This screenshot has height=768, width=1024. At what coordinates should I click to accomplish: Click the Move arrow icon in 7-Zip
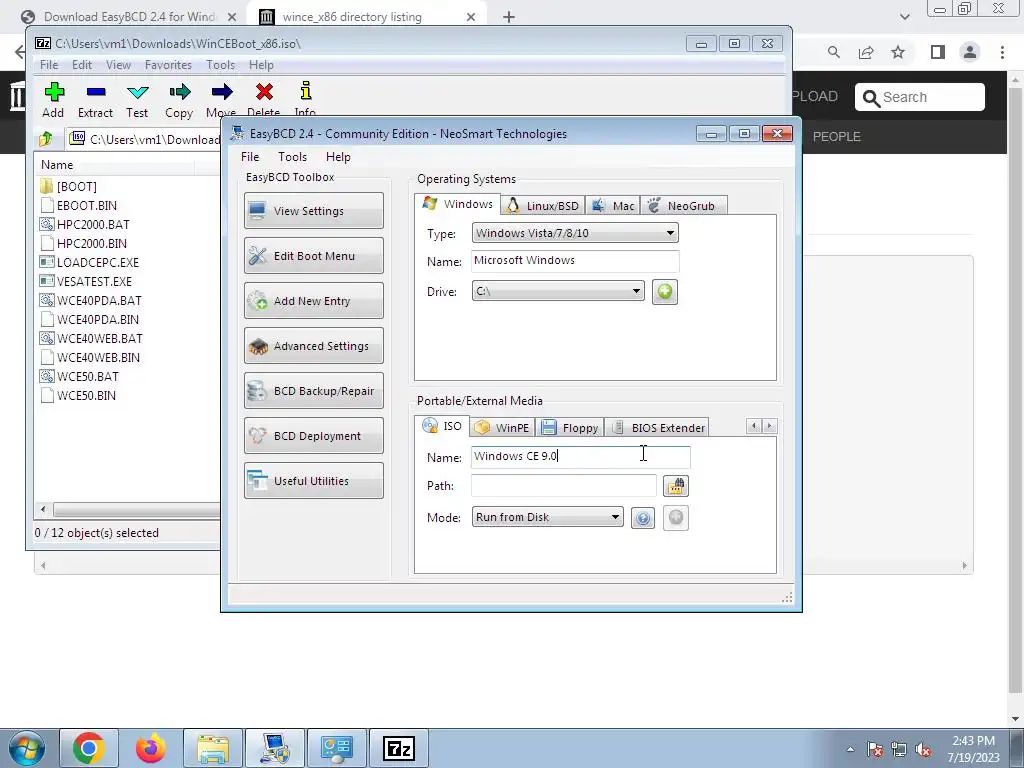click(221, 91)
